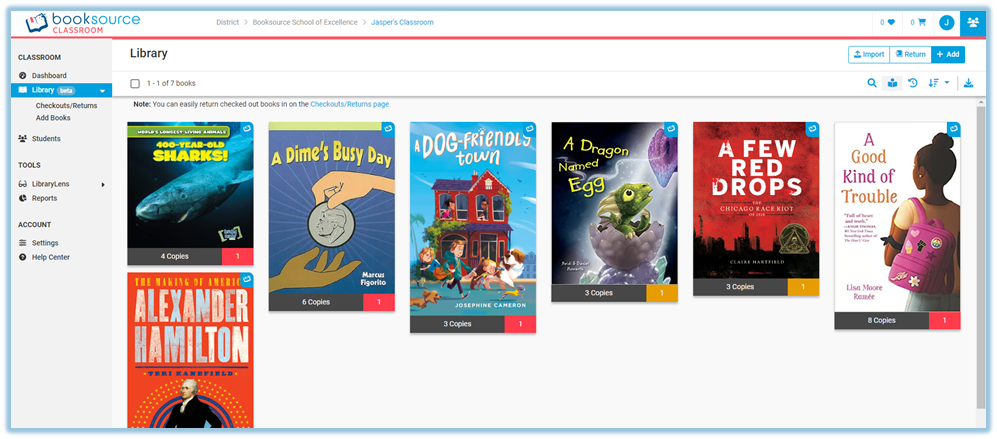The image size is (997, 439).
Task: Open the A Dime's Busy Day cover
Action: click(332, 208)
